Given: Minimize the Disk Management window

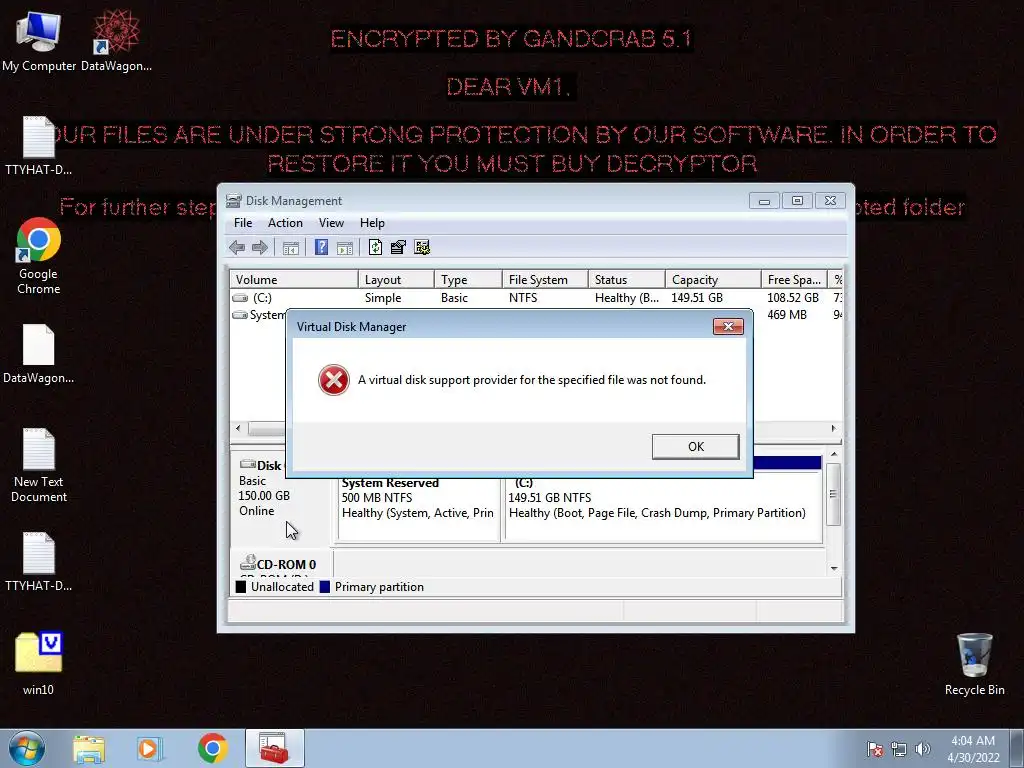Looking at the screenshot, I should [764, 201].
